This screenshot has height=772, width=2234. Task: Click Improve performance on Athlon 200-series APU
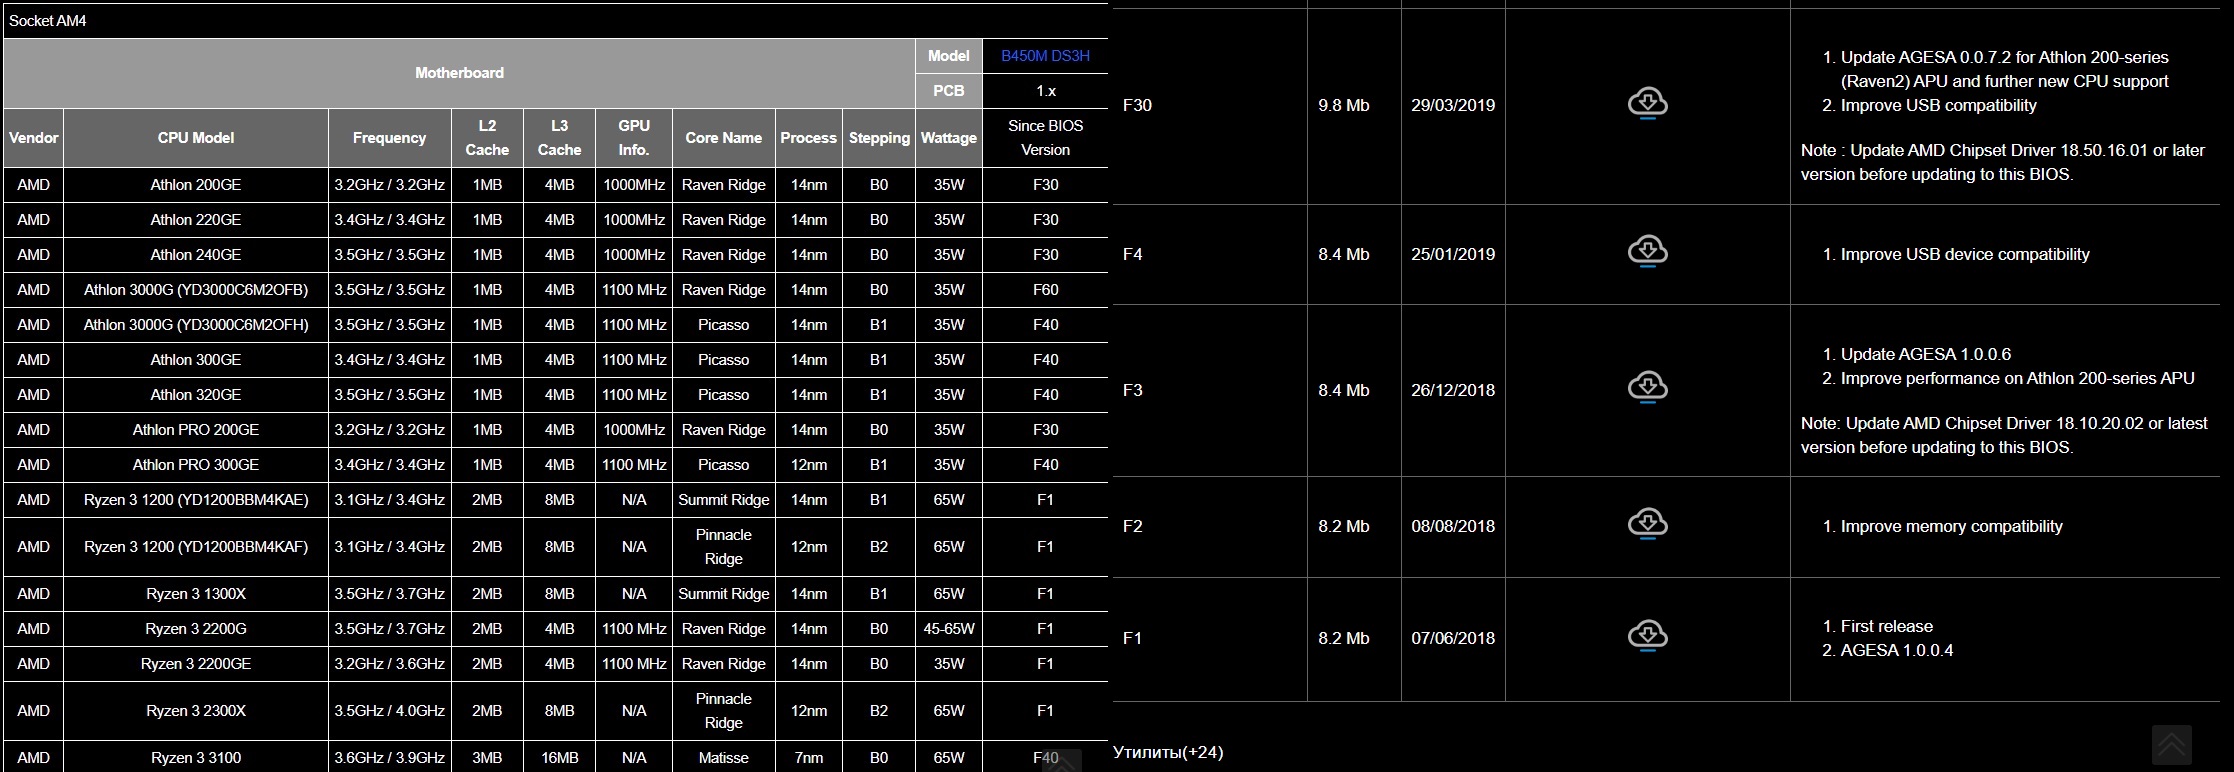pyautogui.click(x=2018, y=378)
